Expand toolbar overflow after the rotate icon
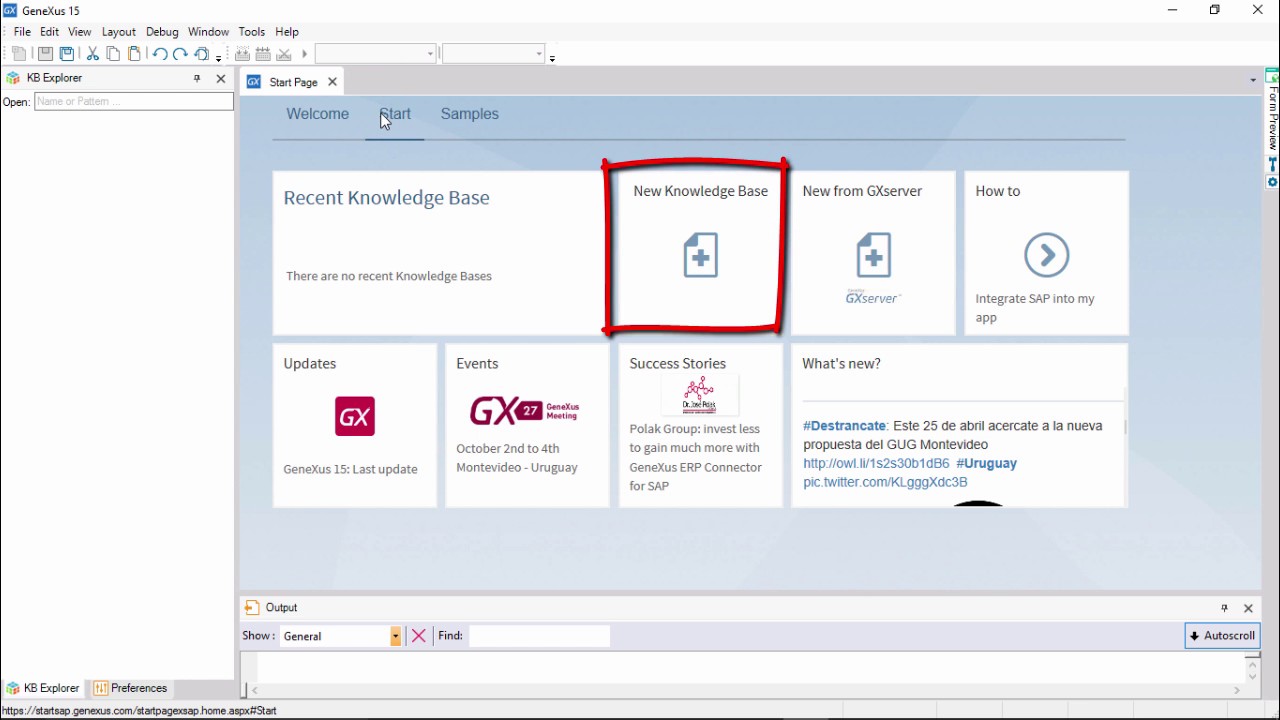The height and width of the screenshot is (720, 1280). [x=219, y=58]
